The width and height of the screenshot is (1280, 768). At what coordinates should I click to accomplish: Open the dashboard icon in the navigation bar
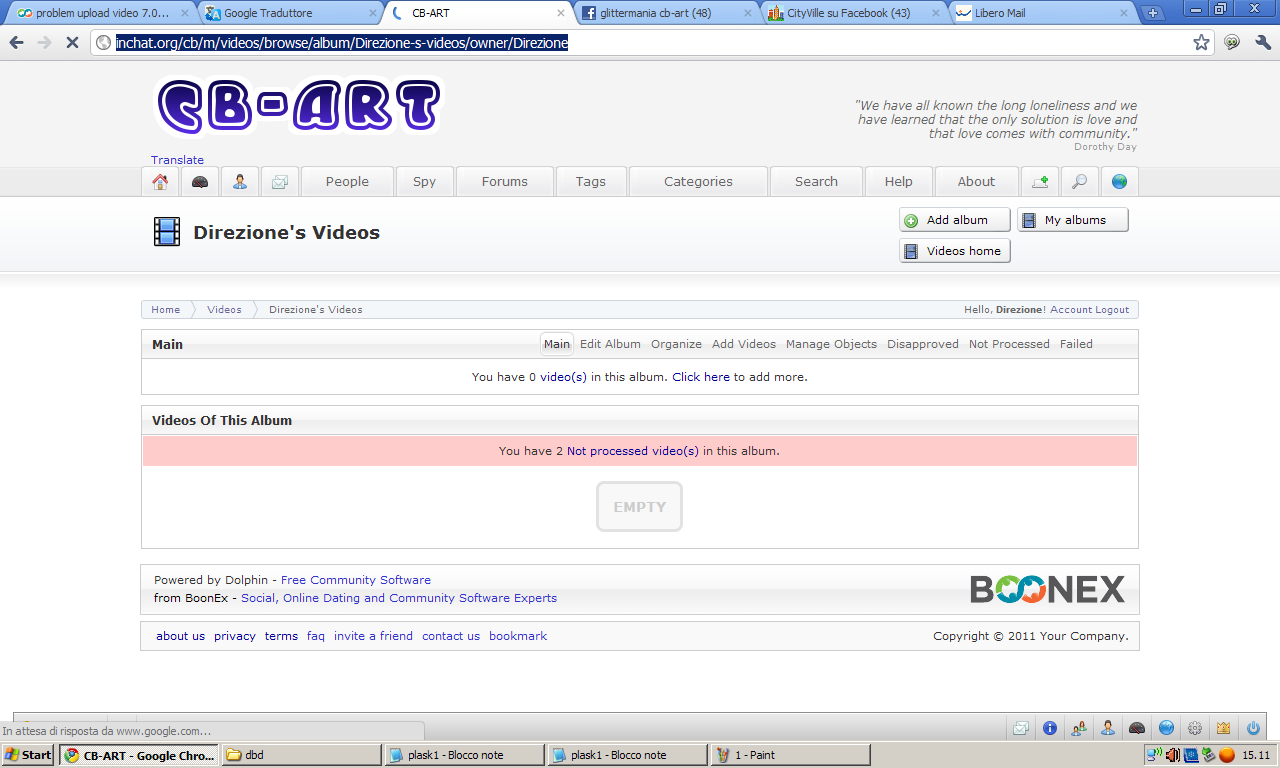[x=200, y=182]
